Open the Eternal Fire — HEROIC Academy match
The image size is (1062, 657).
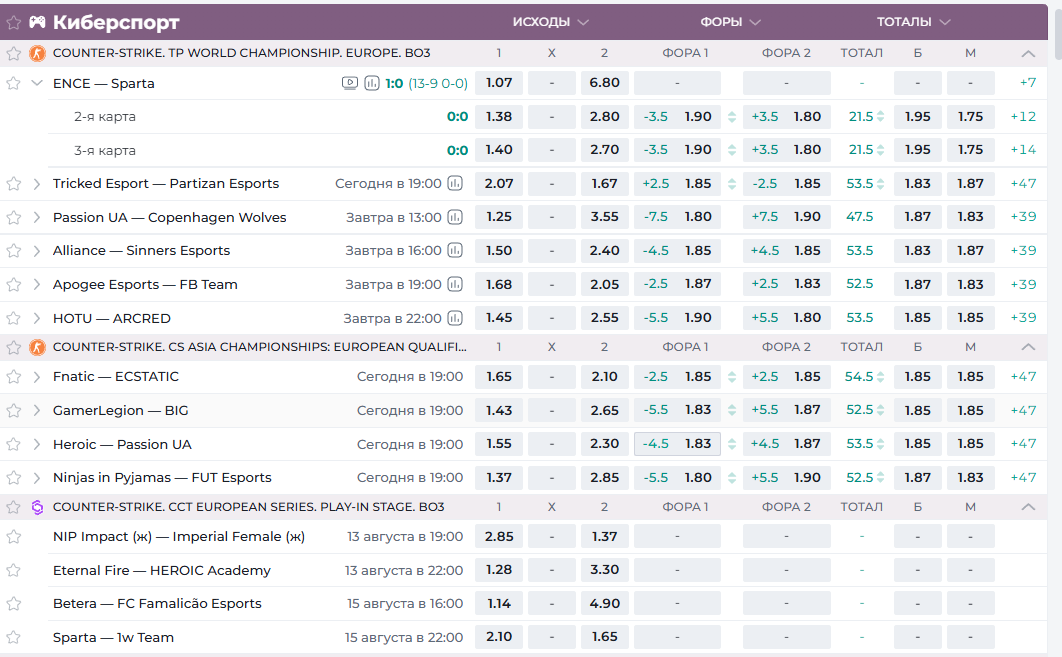(161, 570)
